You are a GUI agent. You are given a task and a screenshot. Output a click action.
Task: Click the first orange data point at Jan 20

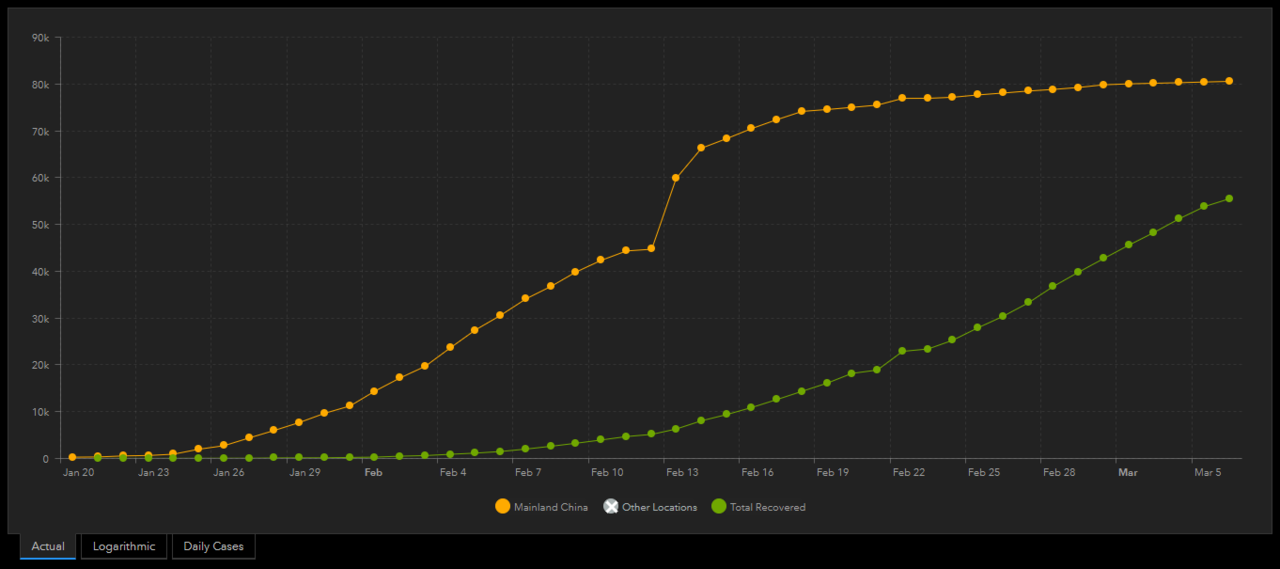click(x=72, y=457)
